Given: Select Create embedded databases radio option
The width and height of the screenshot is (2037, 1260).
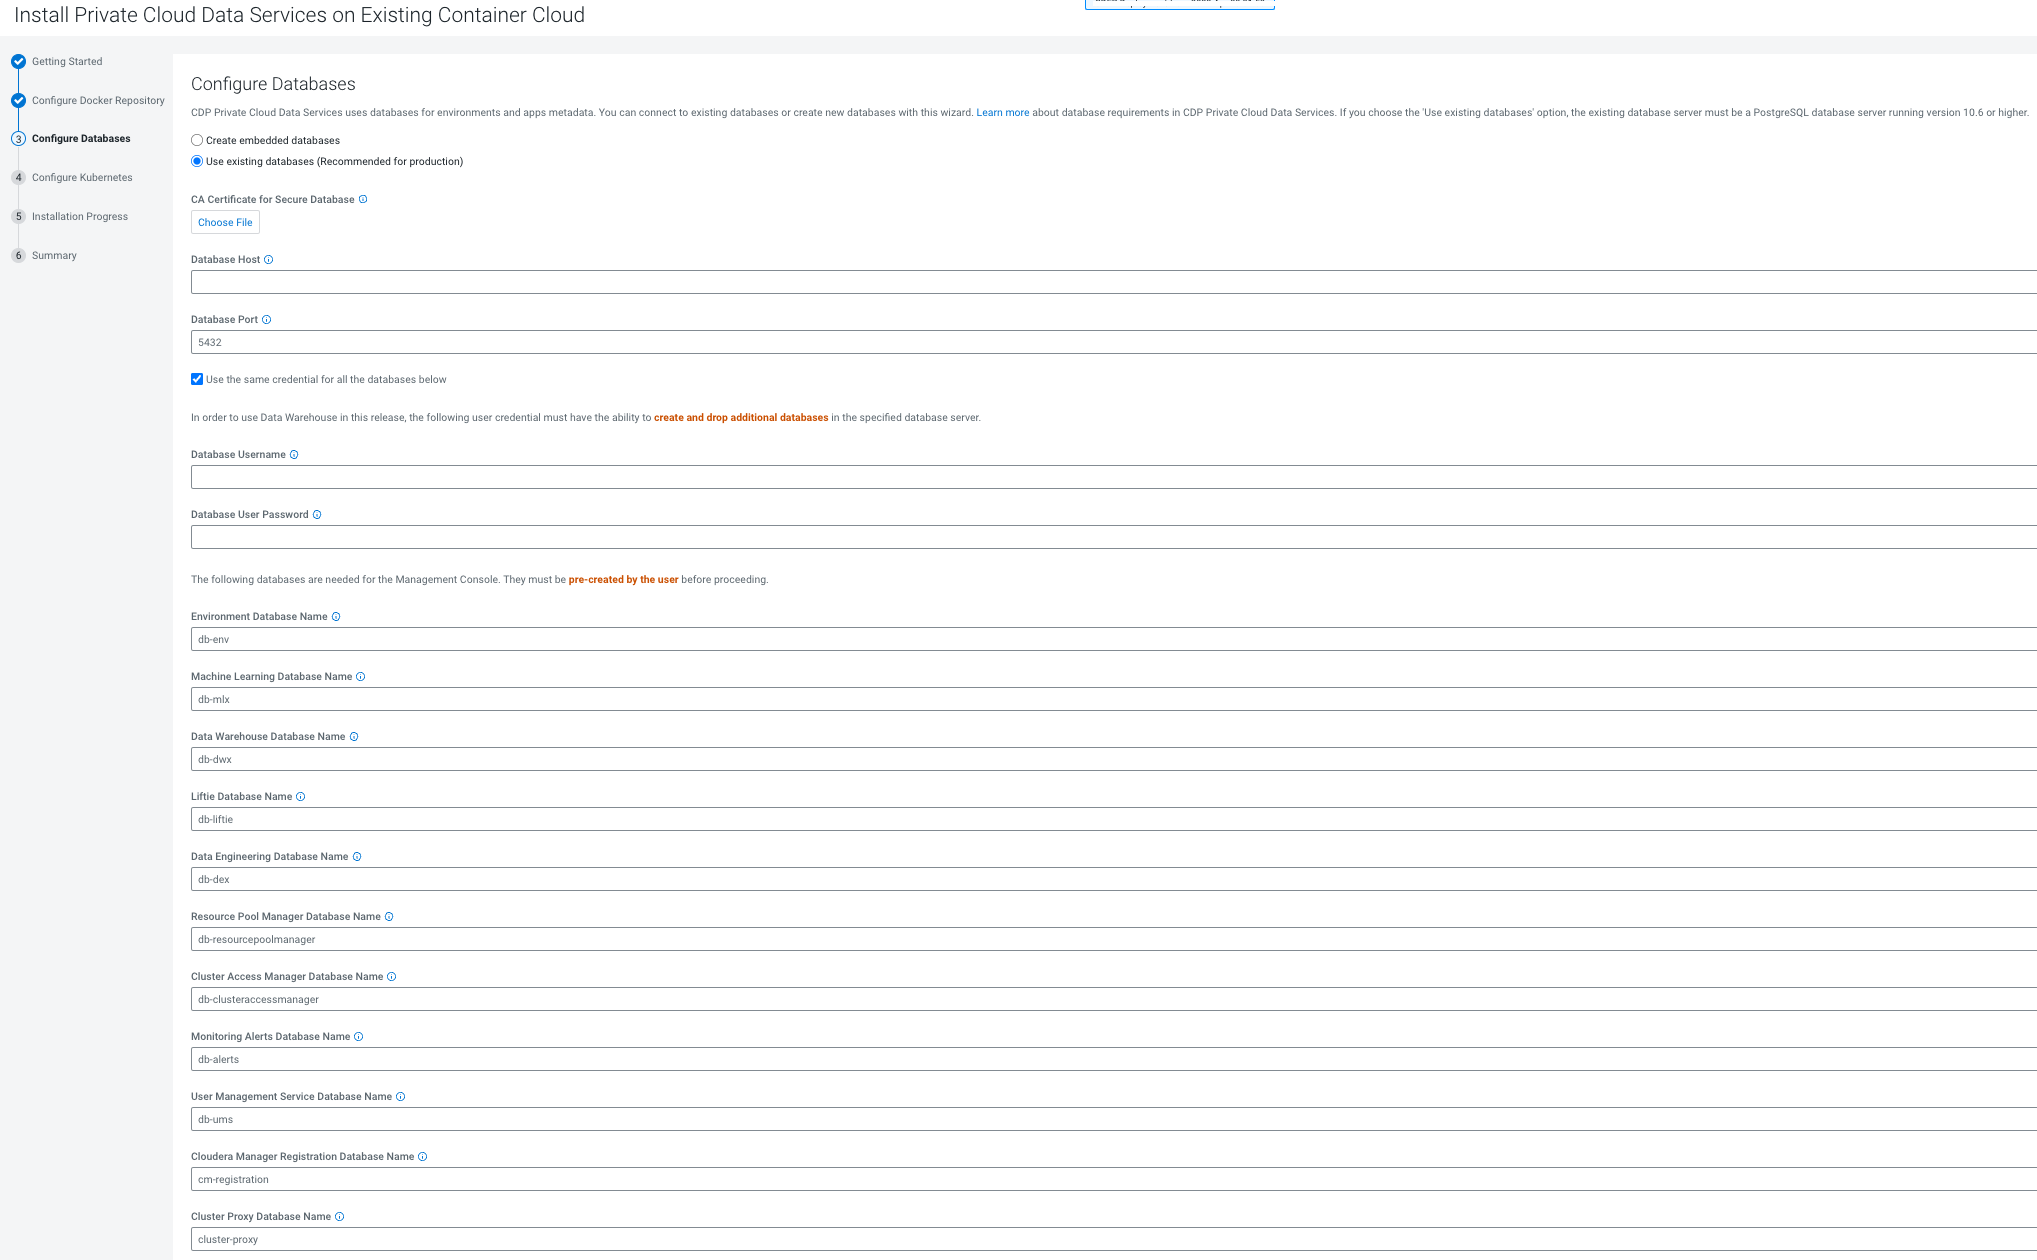Looking at the screenshot, I should [x=197, y=141].
